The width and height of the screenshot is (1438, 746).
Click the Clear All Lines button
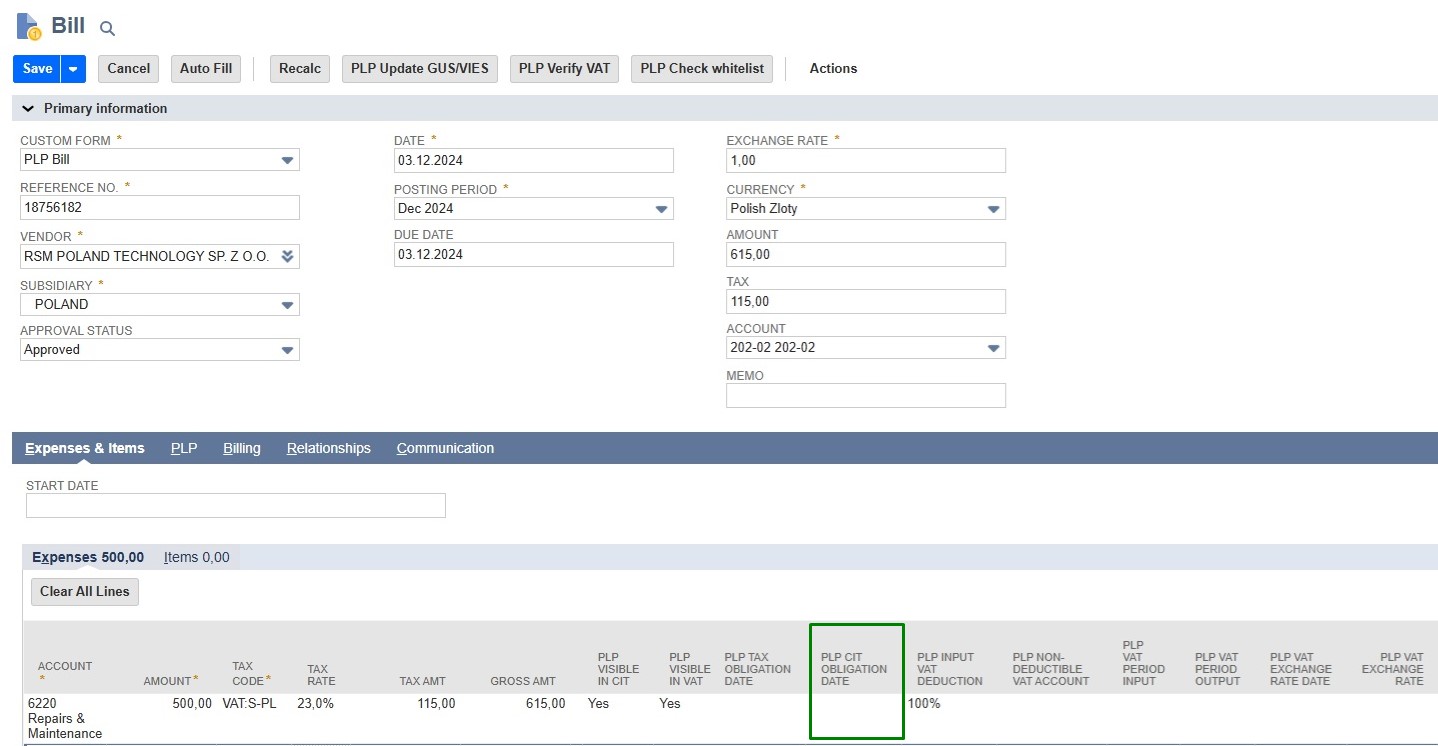point(85,592)
